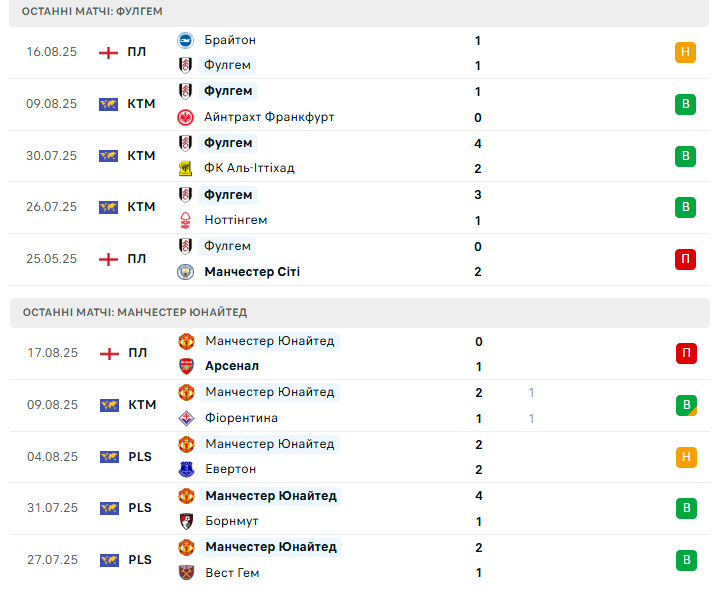This screenshot has height=589, width=717.
Task: Select the 'Останні матчі: Манчестер Юнайтед' header
Action: click(x=134, y=312)
